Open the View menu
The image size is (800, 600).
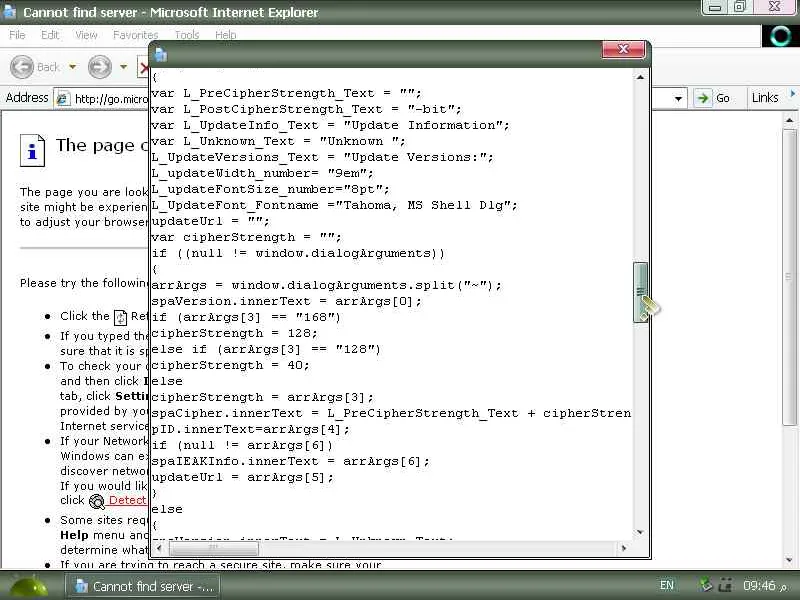click(86, 35)
